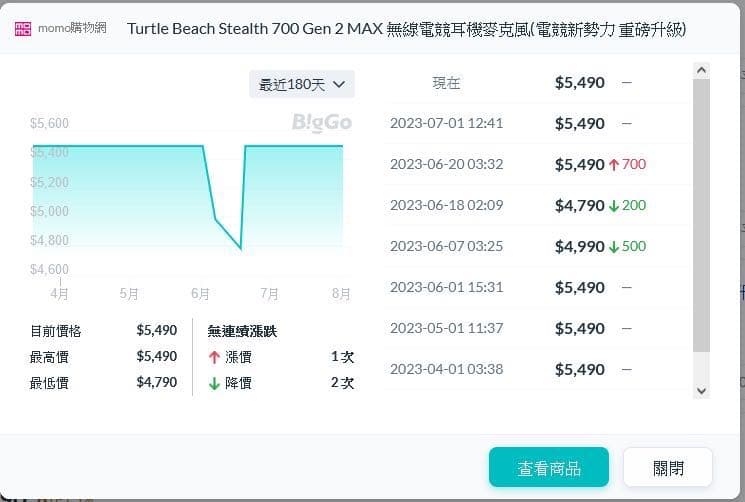Click the momo購物網 logo icon
This screenshot has height=502, width=745.
coord(23,29)
